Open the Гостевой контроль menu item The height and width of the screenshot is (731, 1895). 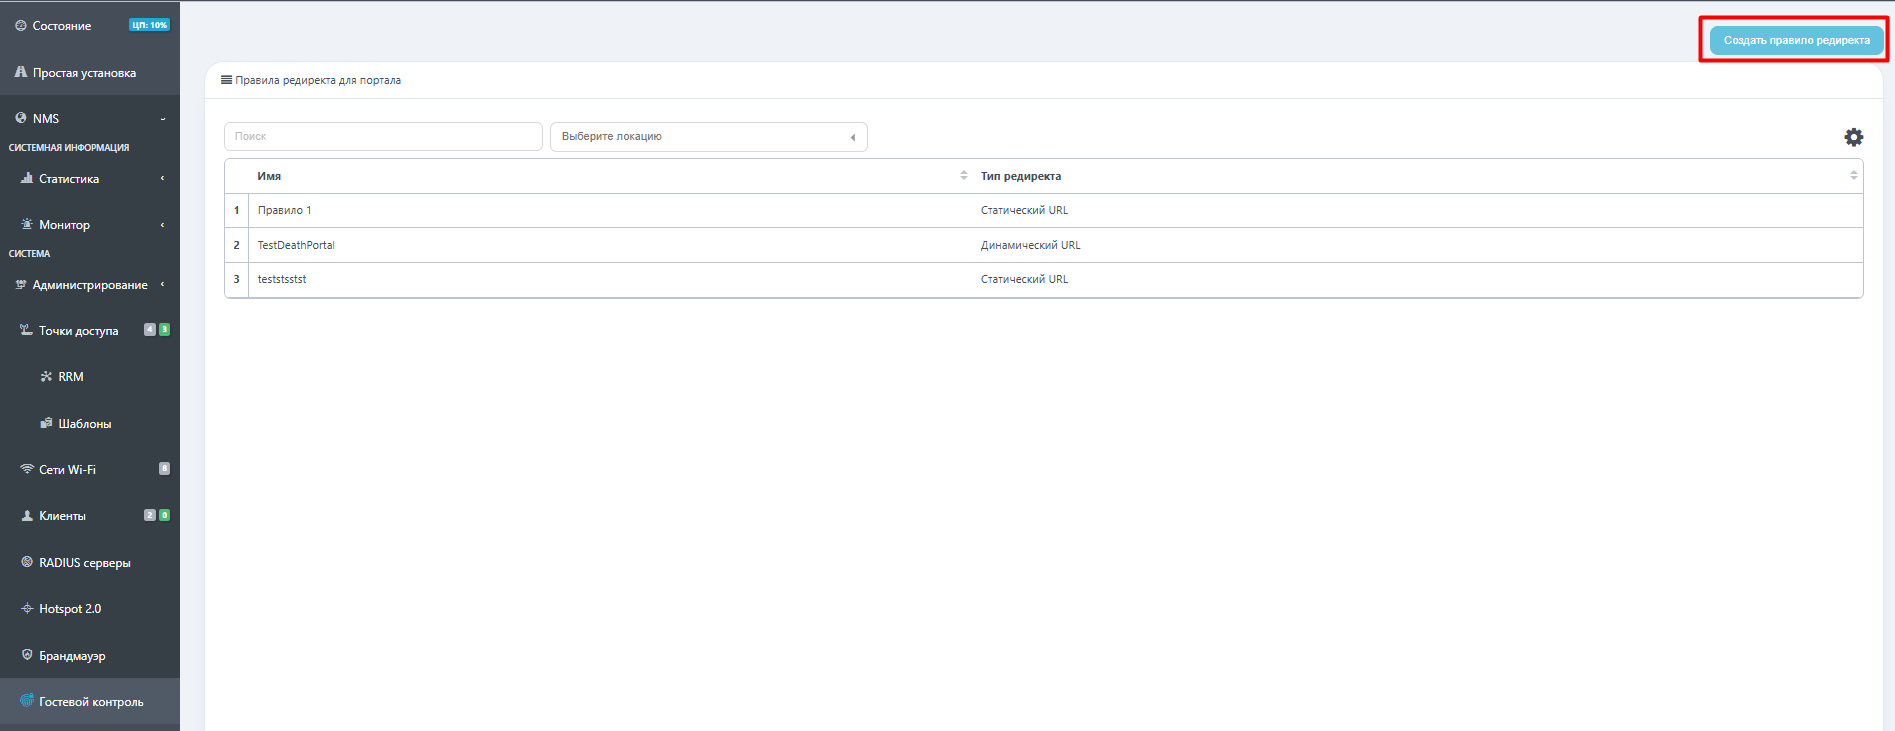click(x=90, y=701)
